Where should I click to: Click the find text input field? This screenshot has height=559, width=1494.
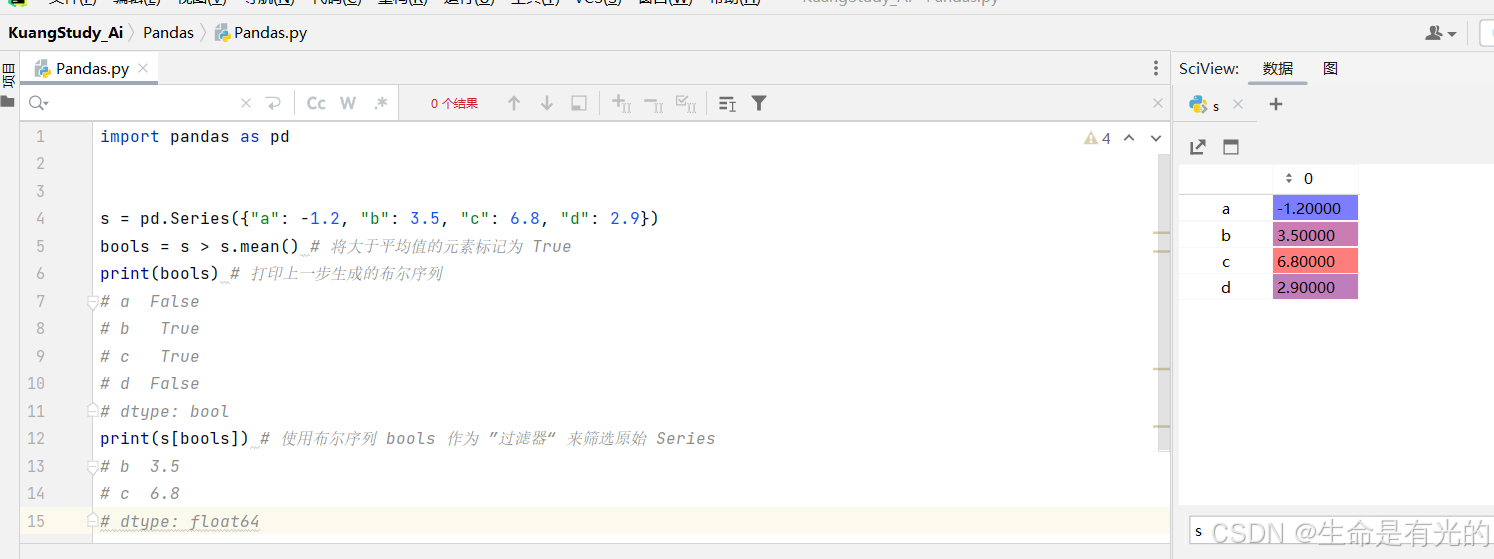tap(144, 103)
